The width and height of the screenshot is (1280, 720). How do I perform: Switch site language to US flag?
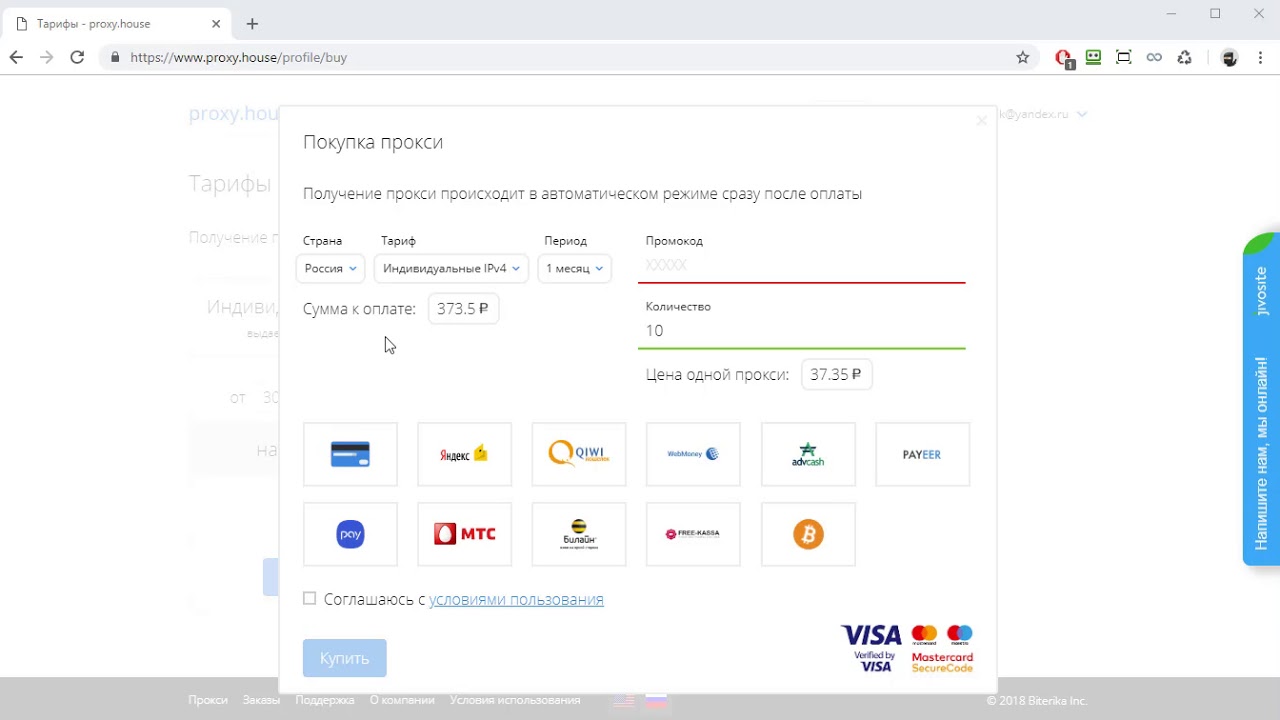(x=624, y=701)
